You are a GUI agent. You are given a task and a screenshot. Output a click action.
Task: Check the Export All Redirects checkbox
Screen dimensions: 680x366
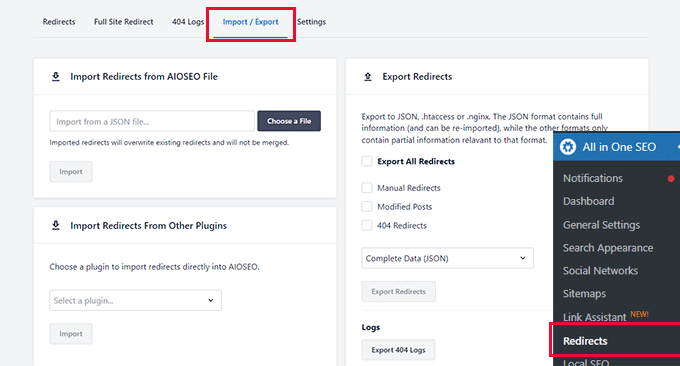(x=367, y=161)
